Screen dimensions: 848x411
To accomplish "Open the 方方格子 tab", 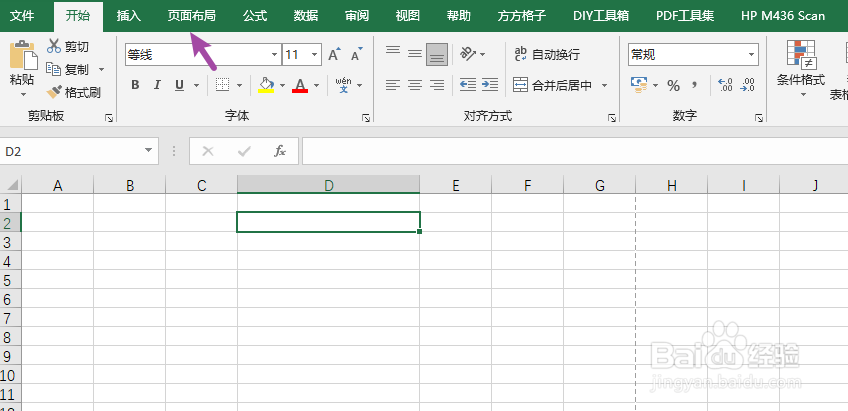I will pyautogui.click(x=522, y=15).
